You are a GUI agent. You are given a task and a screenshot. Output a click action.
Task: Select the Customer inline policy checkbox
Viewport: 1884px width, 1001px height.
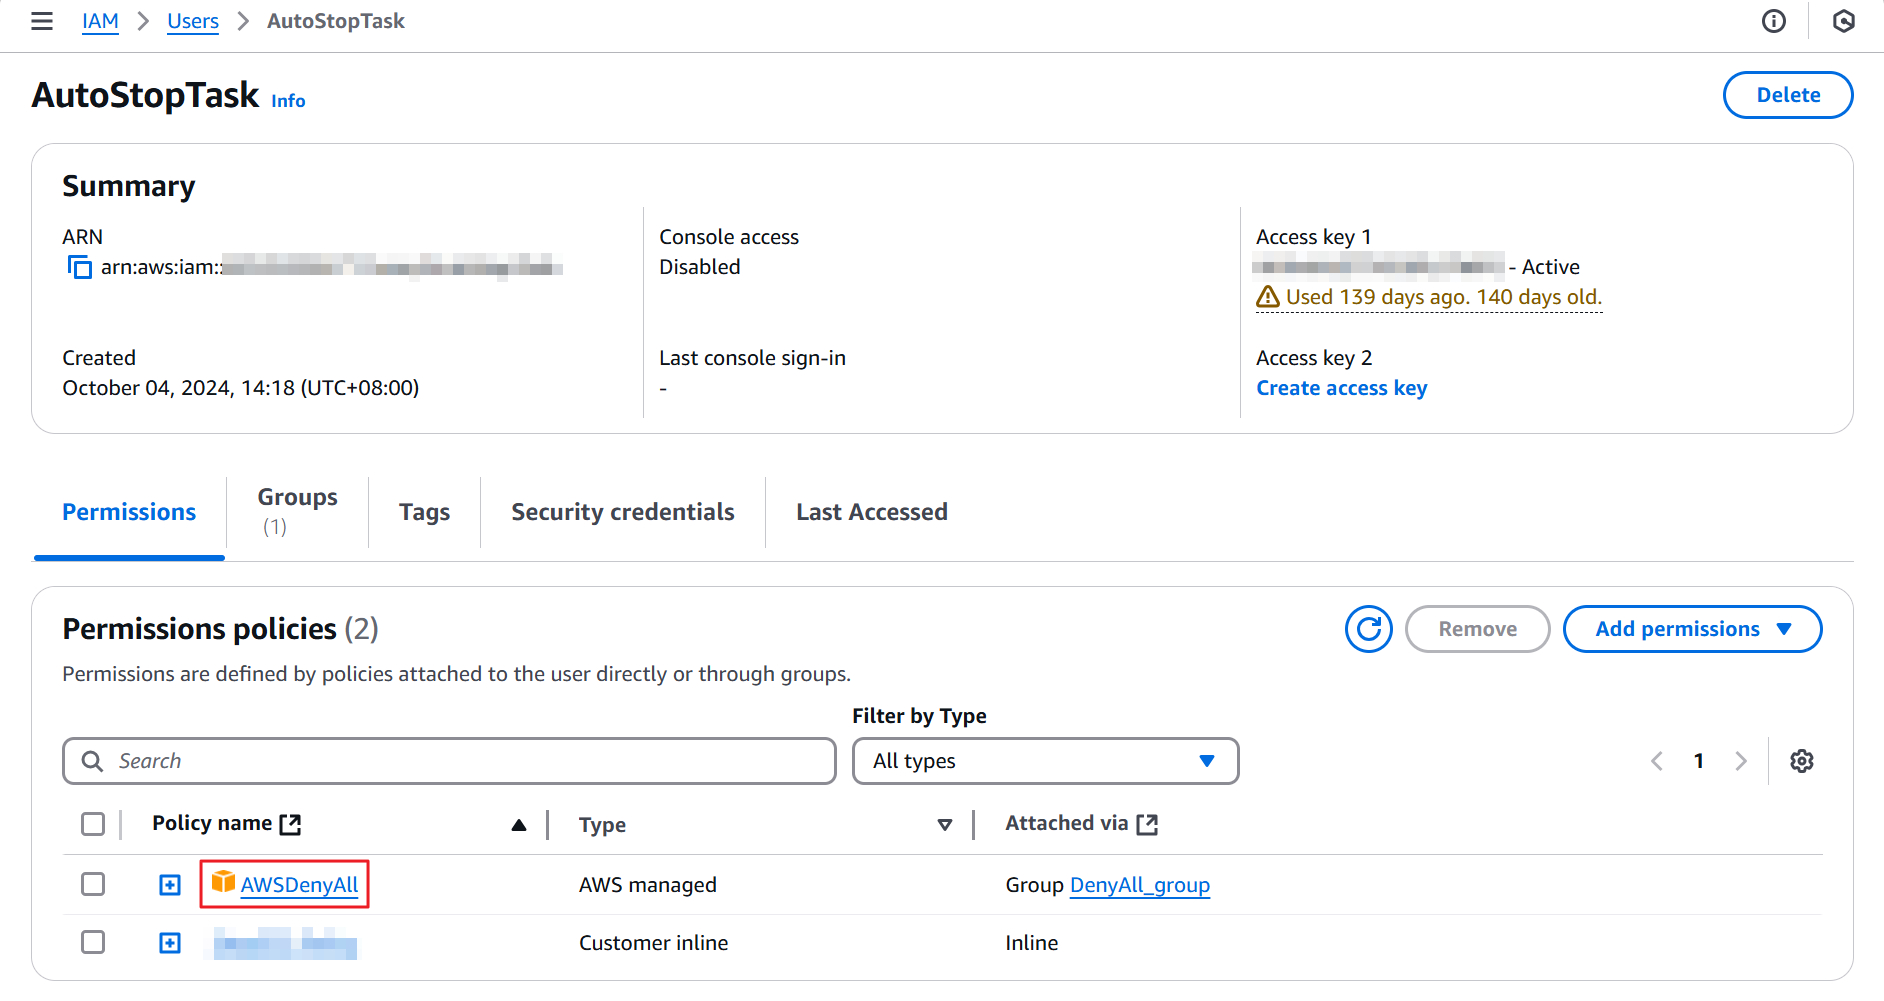(93, 942)
